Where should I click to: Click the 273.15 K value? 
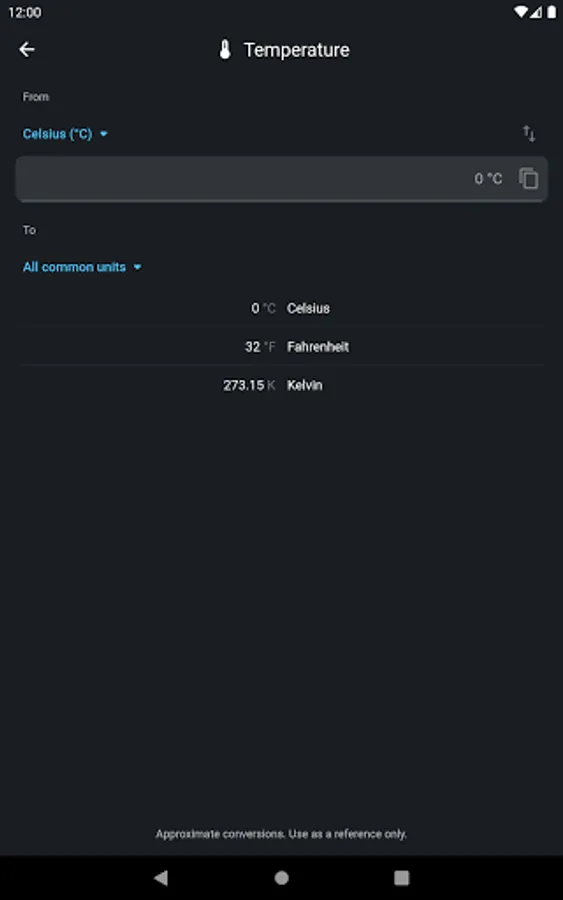coord(249,385)
